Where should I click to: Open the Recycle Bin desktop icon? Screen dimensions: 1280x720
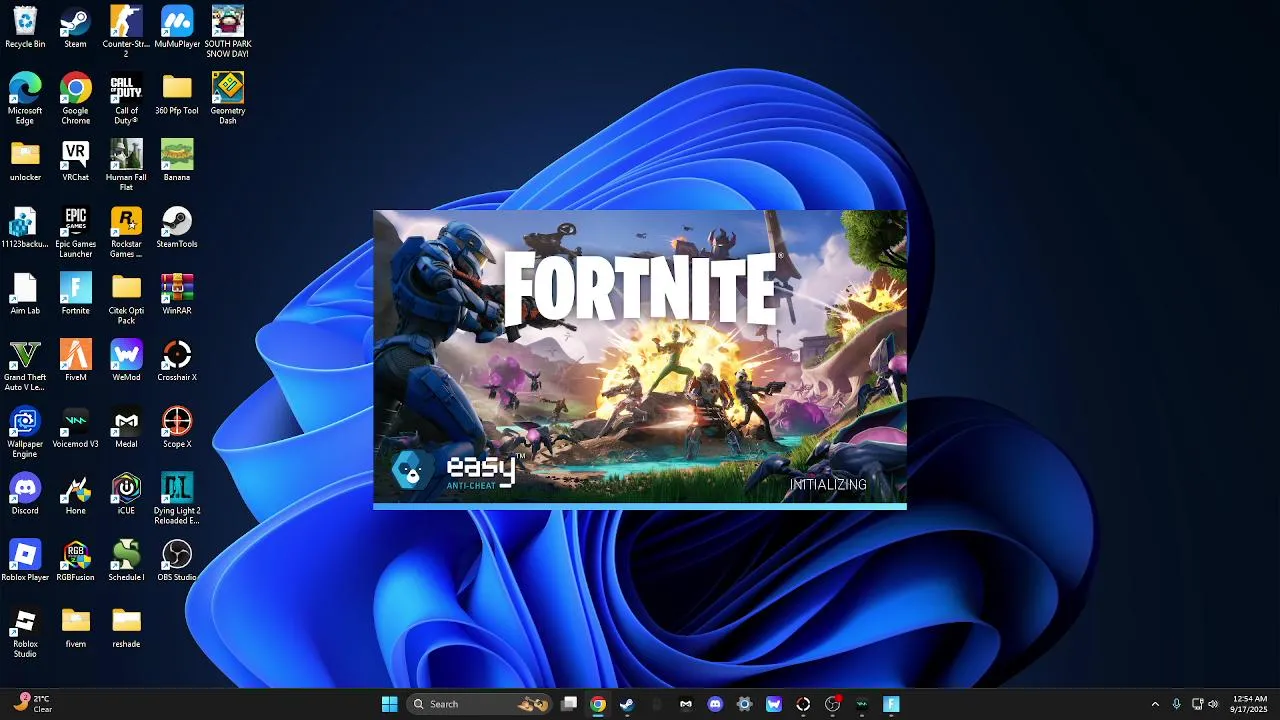(x=25, y=27)
